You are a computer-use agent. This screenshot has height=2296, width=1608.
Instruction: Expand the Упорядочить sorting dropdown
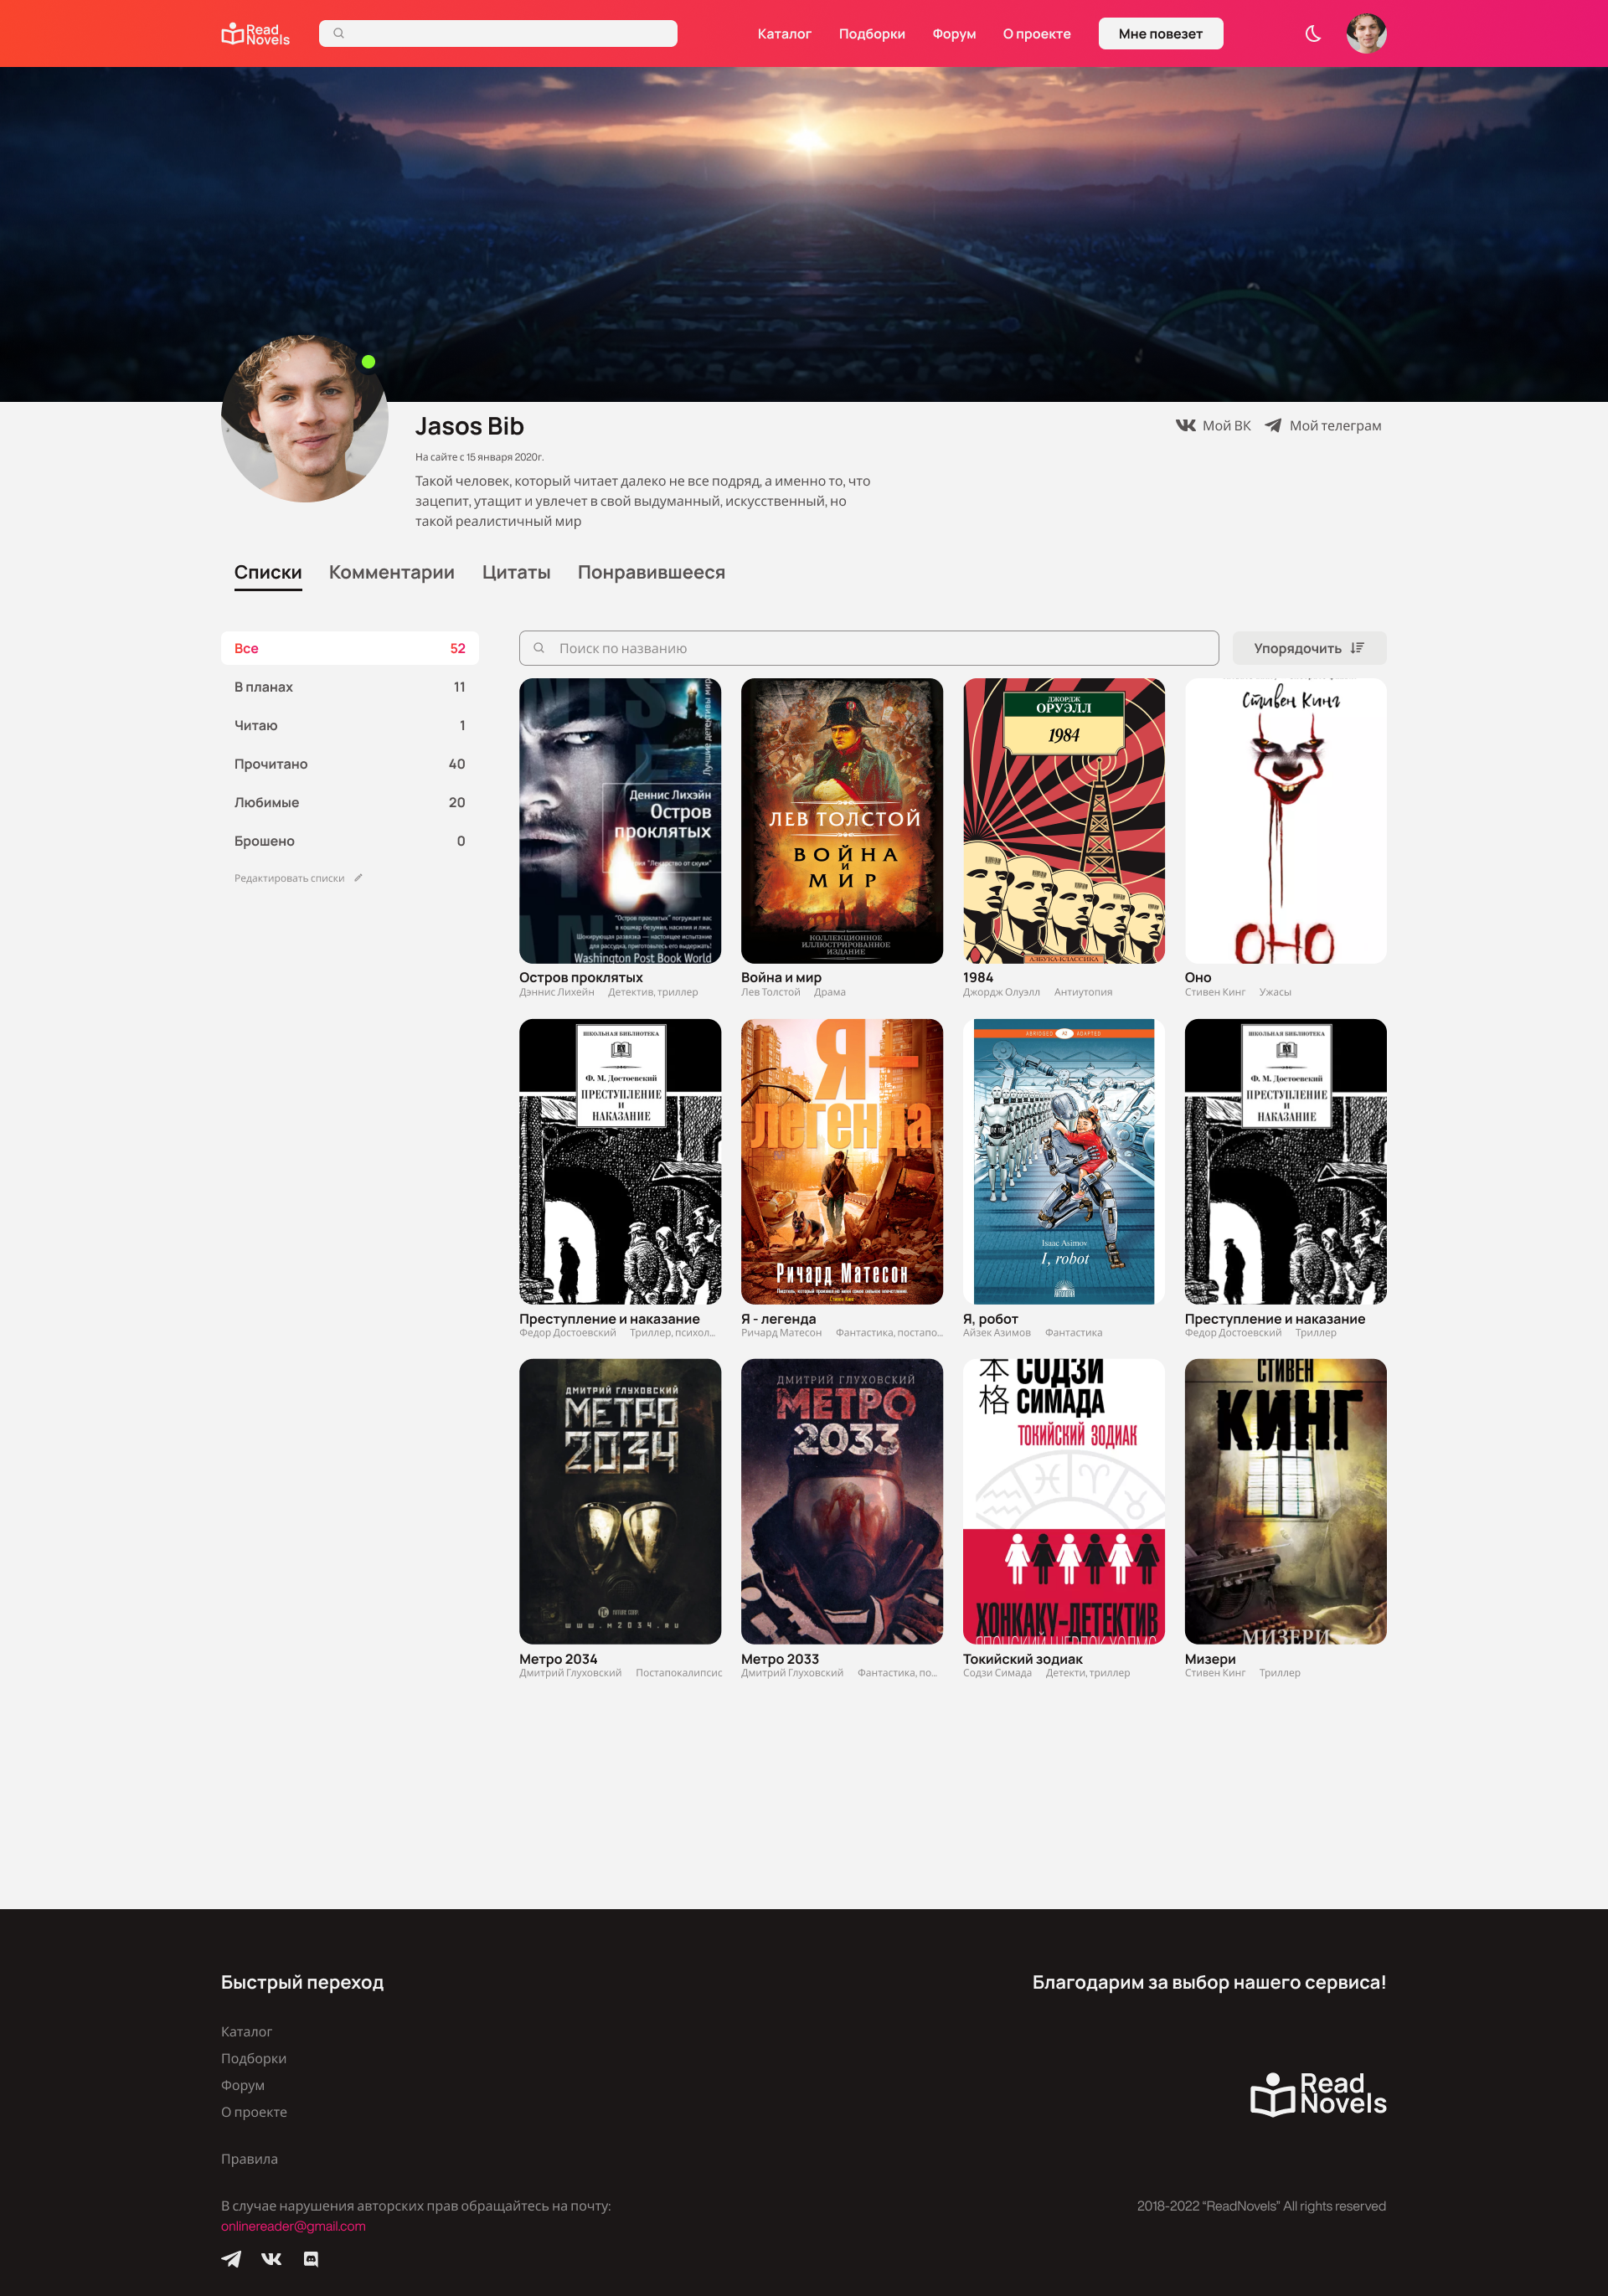pyautogui.click(x=1309, y=648)
